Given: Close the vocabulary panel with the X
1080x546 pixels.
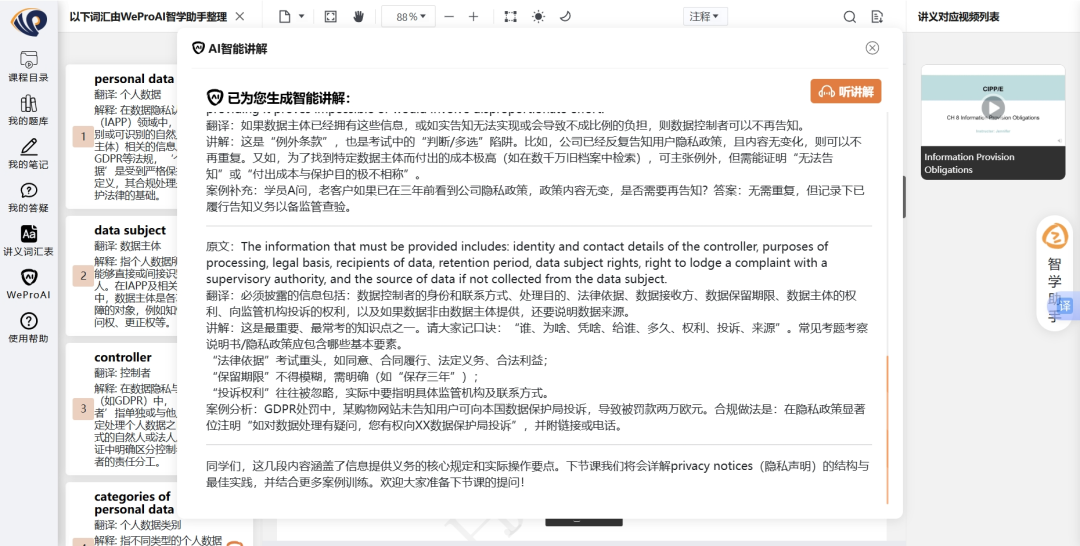Looking at the screenshot, I should pos(240,16).
